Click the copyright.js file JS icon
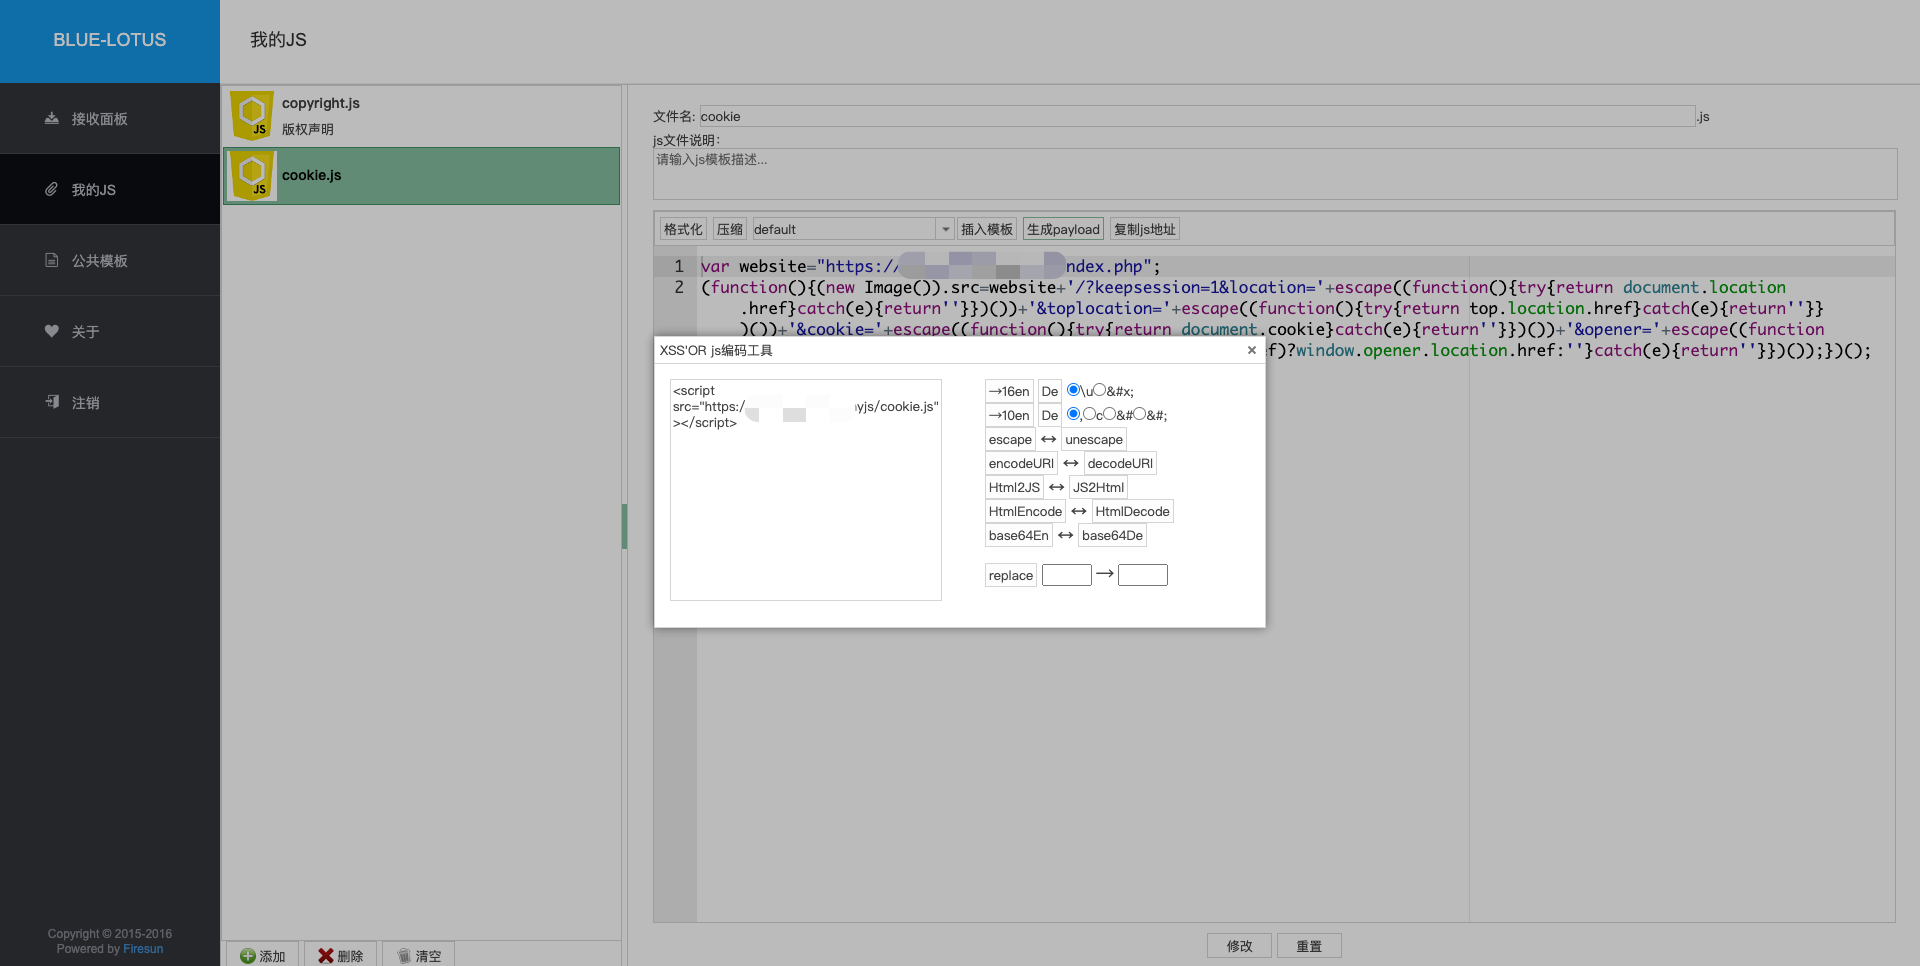This screenshot has width=1920, height=966. click(252, 116)
